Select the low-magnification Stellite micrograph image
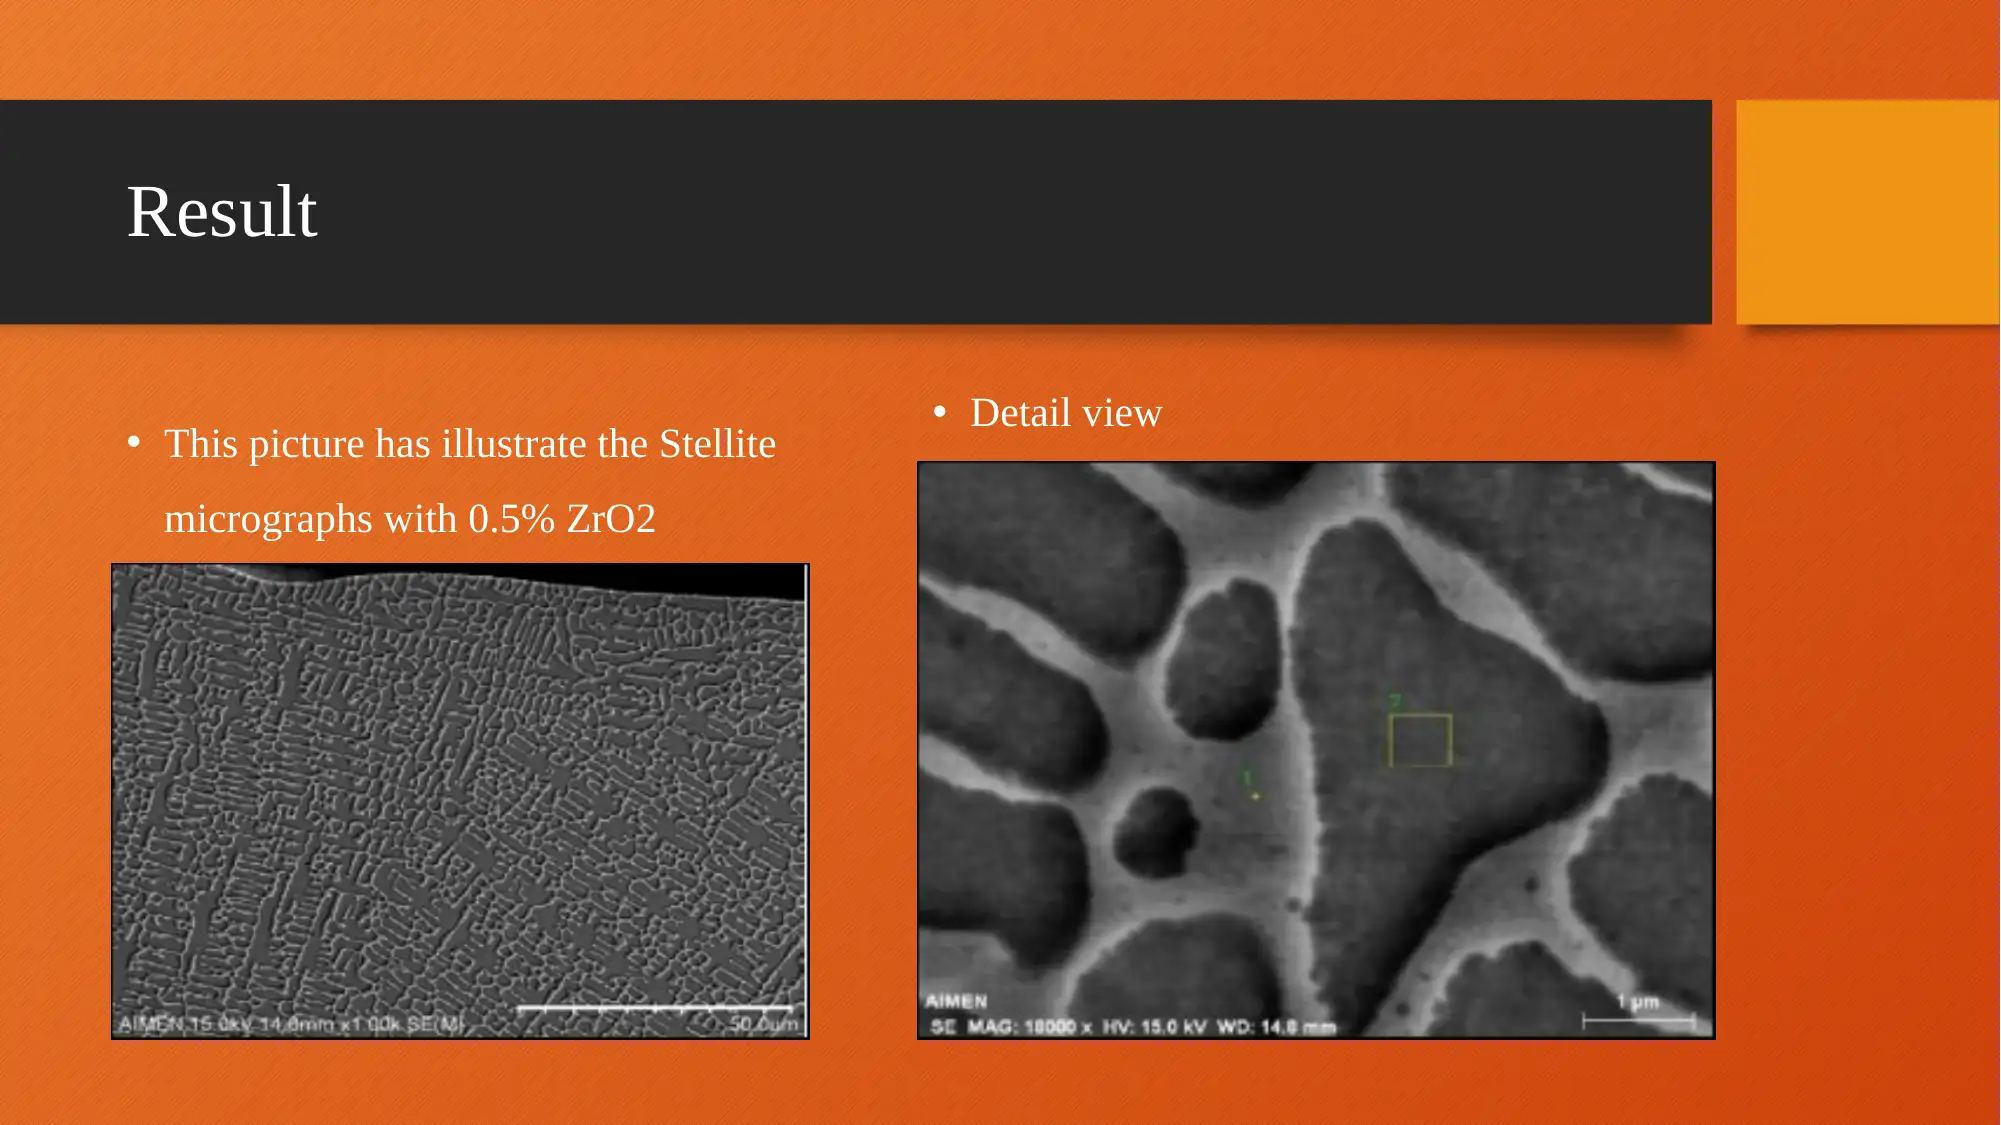Image resolution: width=2001 pixels, height=1125 pixels. 460,801
